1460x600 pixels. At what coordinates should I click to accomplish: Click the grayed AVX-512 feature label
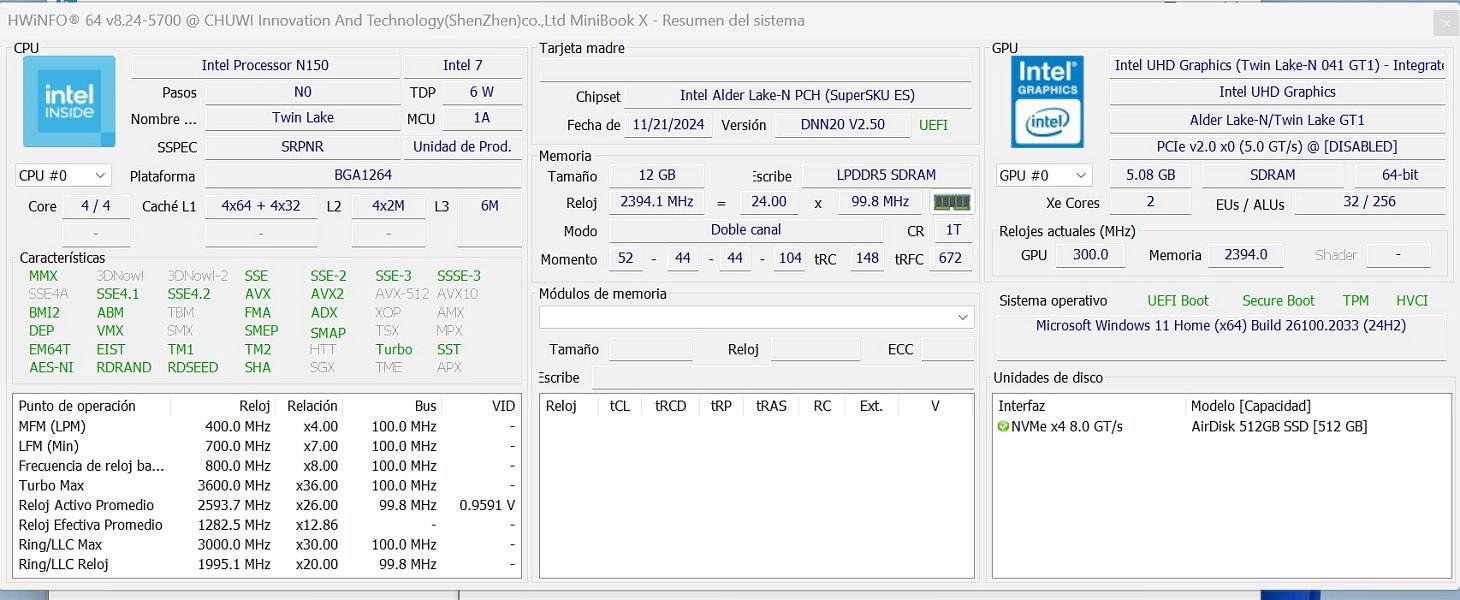click(x=403, y=295)
